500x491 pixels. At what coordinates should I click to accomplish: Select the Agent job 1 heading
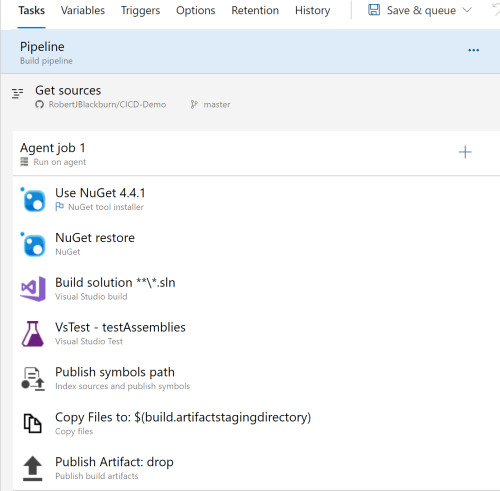53,148
